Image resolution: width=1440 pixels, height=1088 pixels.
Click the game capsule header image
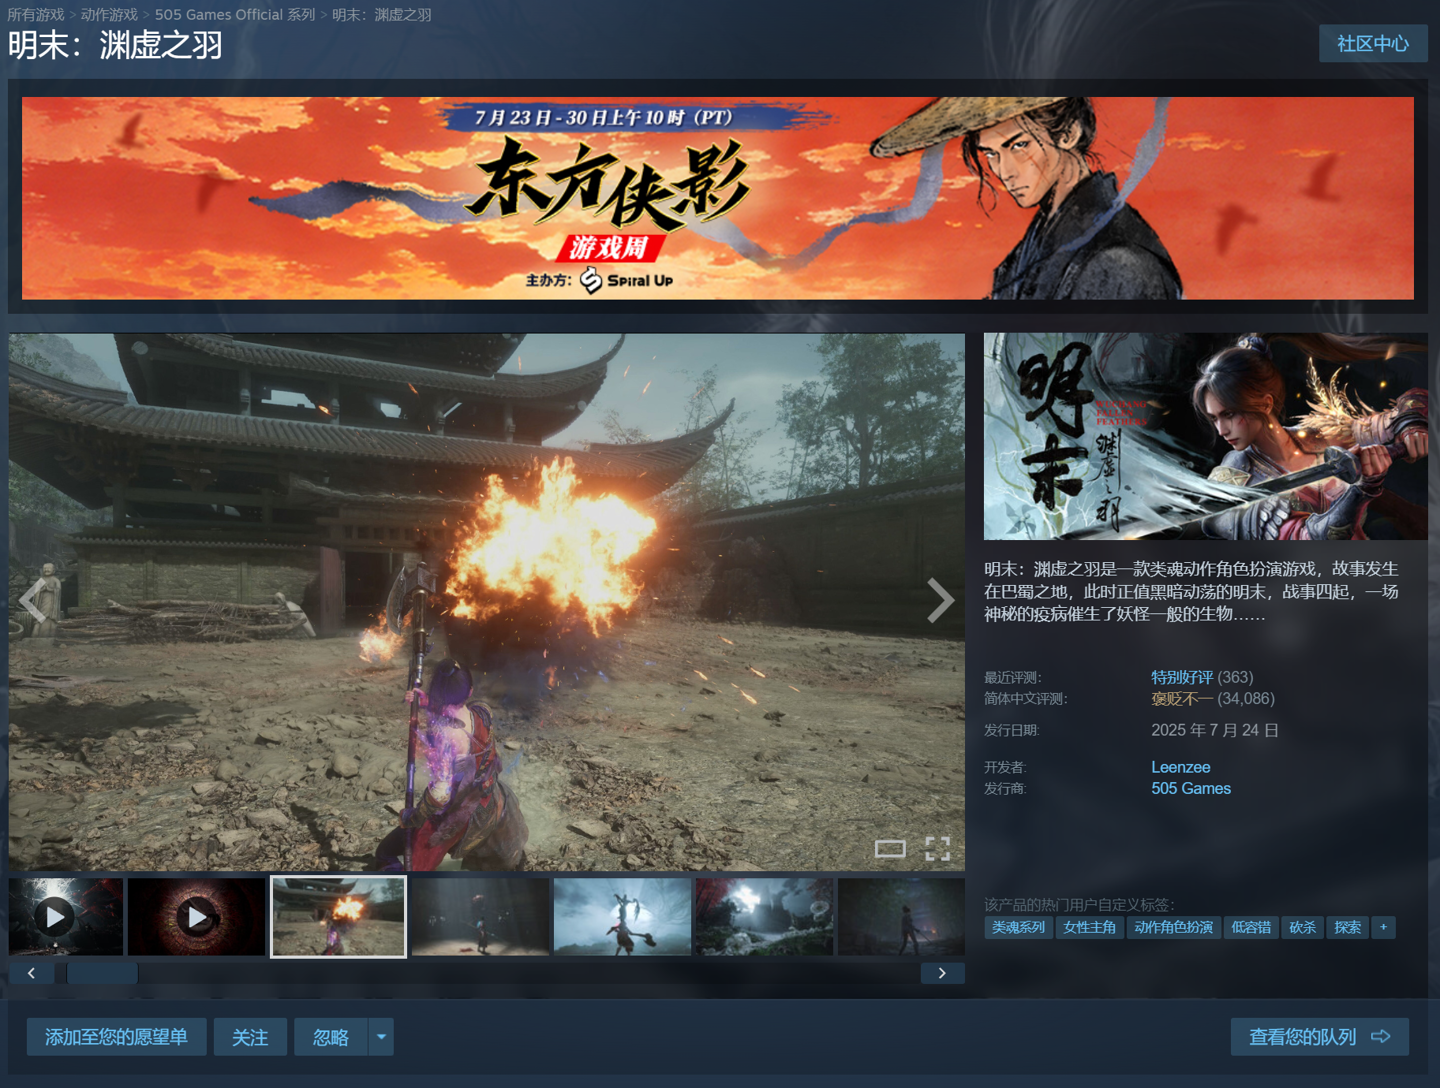pos(1206,436)
